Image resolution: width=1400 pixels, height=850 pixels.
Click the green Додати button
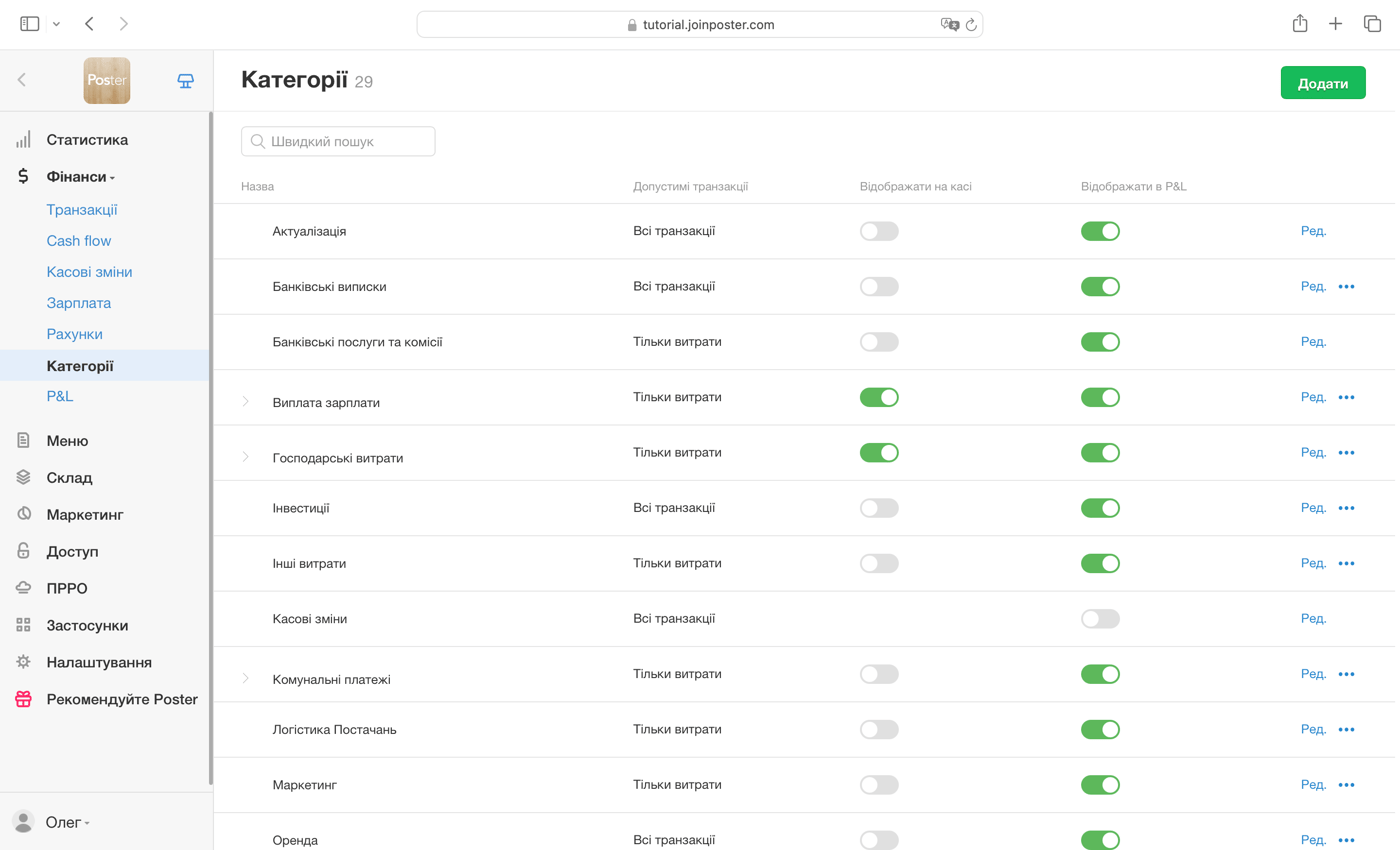point(1323,83)
